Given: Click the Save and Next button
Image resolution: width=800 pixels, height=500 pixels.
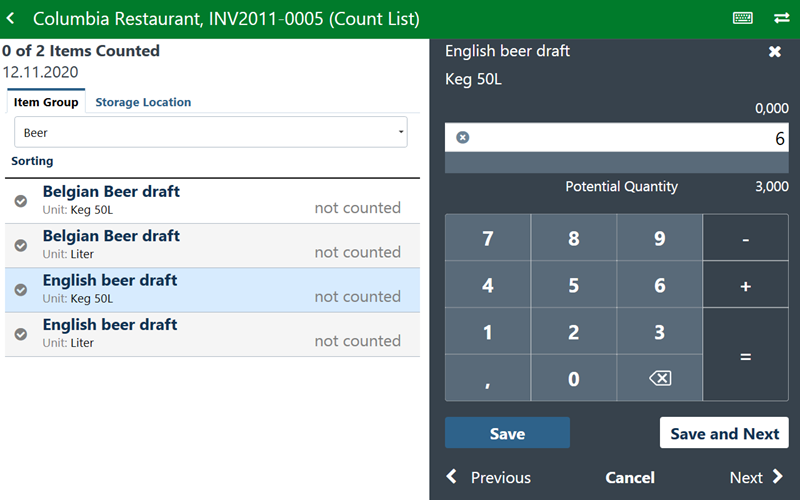Looking at the screenshot, I should coord(724,433).
